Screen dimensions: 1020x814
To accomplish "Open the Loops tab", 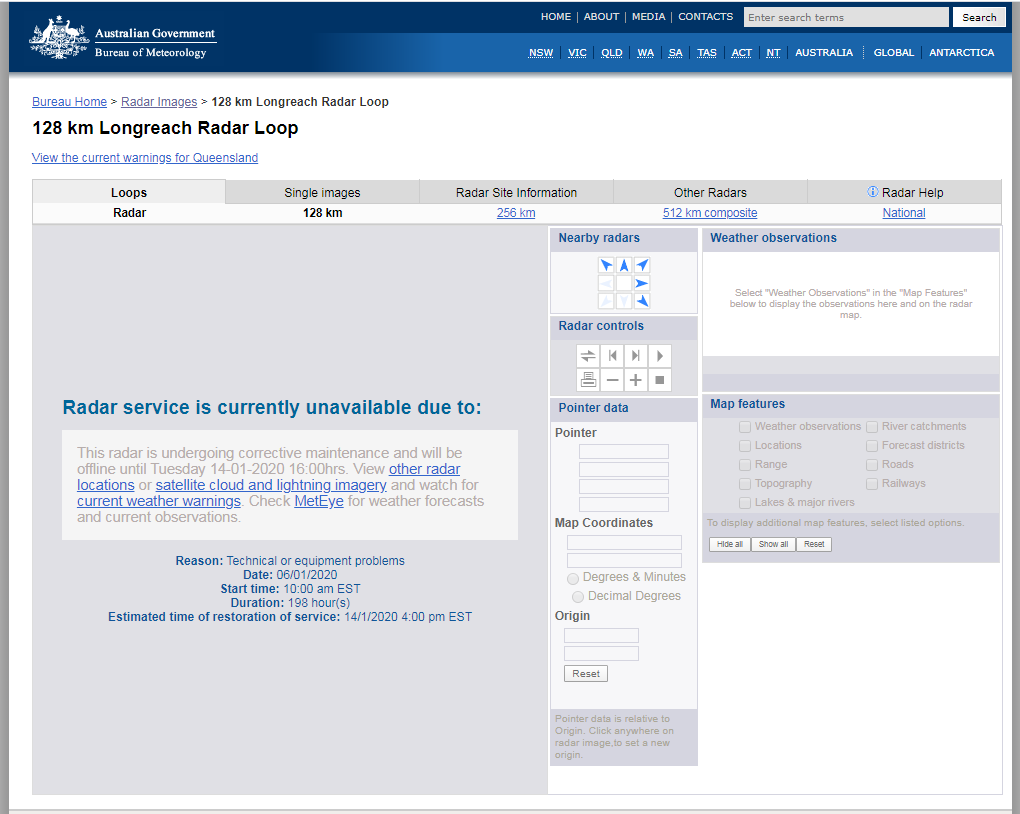I will (x=129, y=192).
